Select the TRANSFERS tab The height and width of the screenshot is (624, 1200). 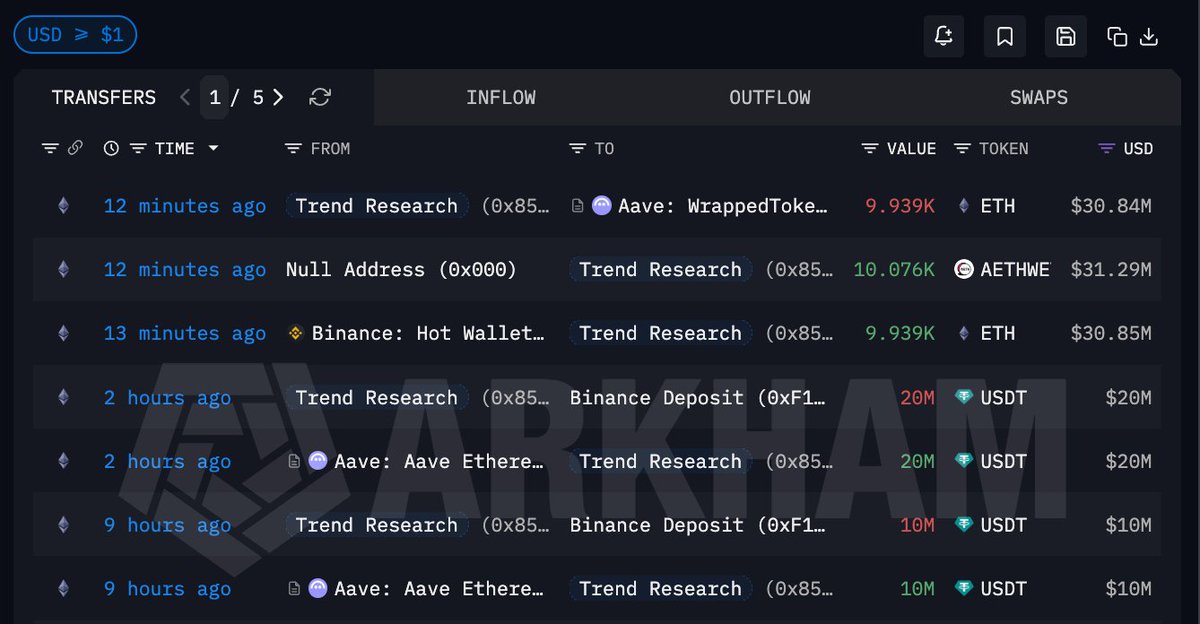pos(104,97)
